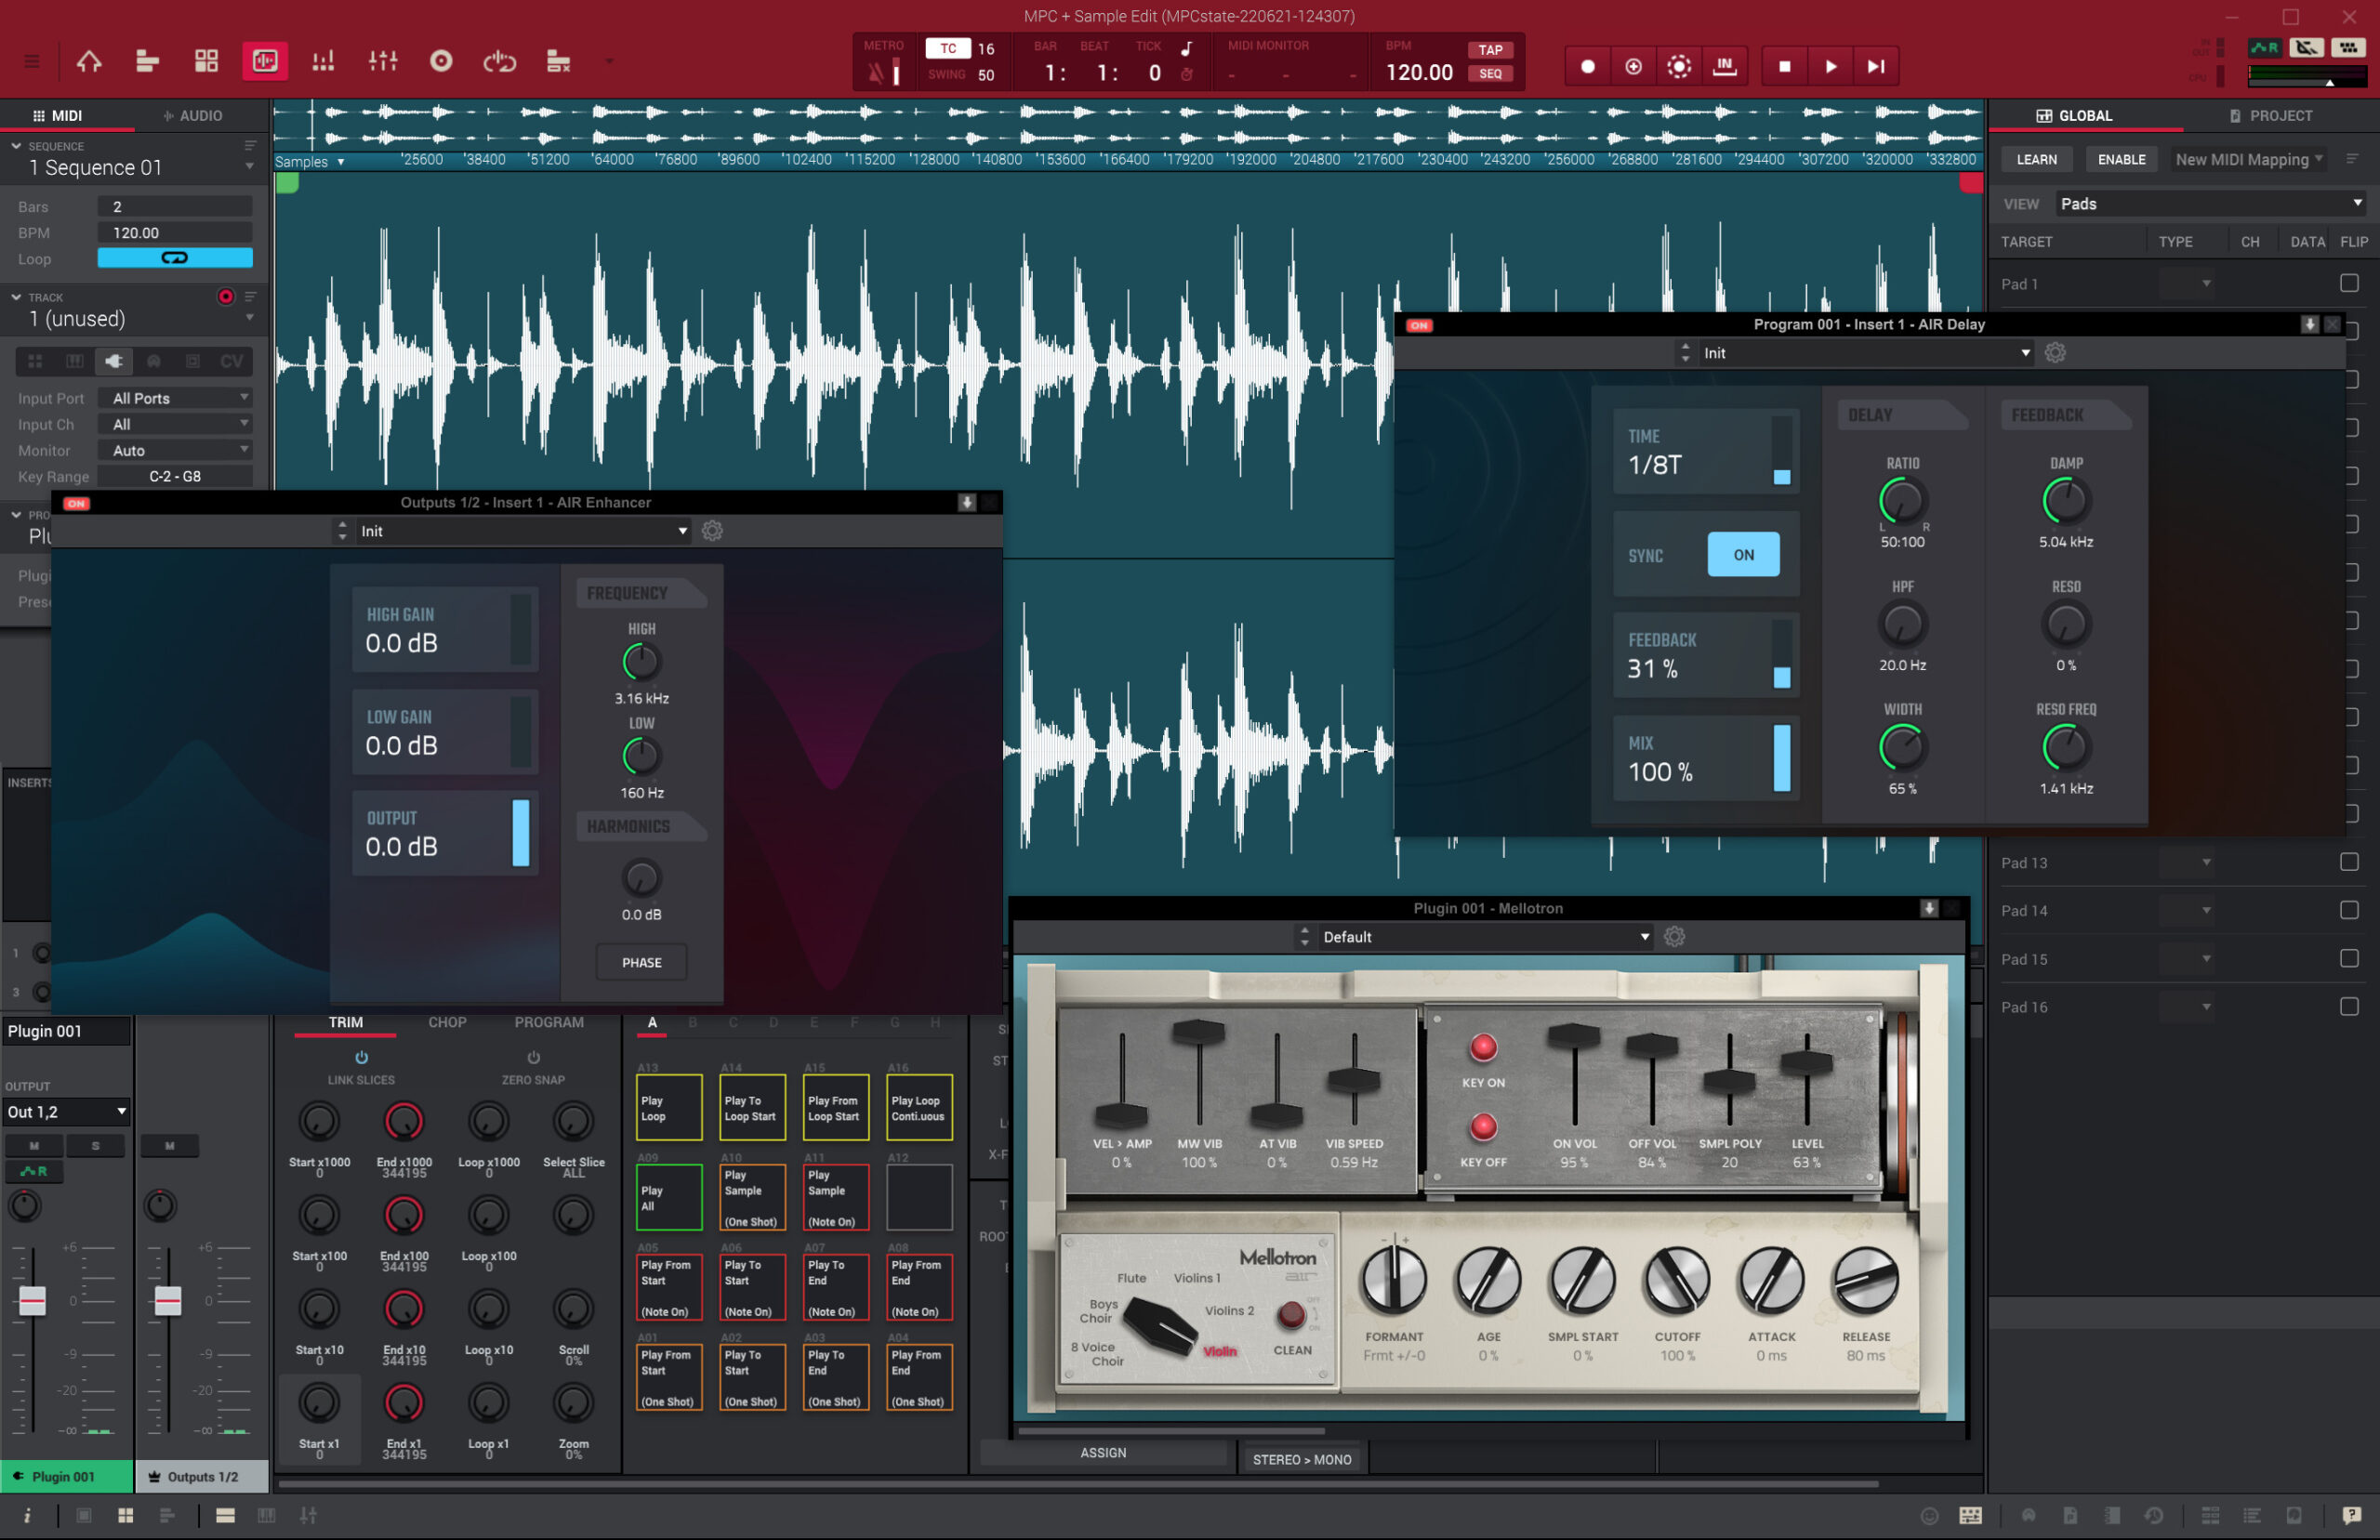Click the STEREO > MONO button
The height and width of the screenshot is (1540, 2380).
coord(1302,1459)
